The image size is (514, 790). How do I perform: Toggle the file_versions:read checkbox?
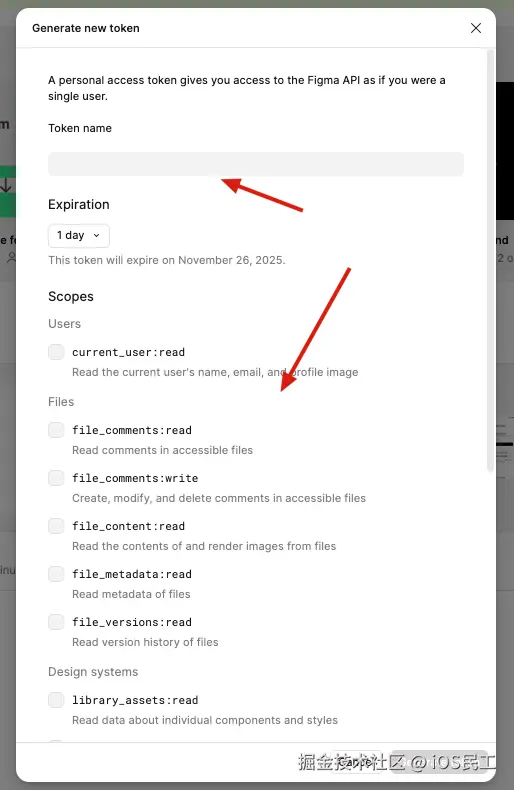click(56, 622)
